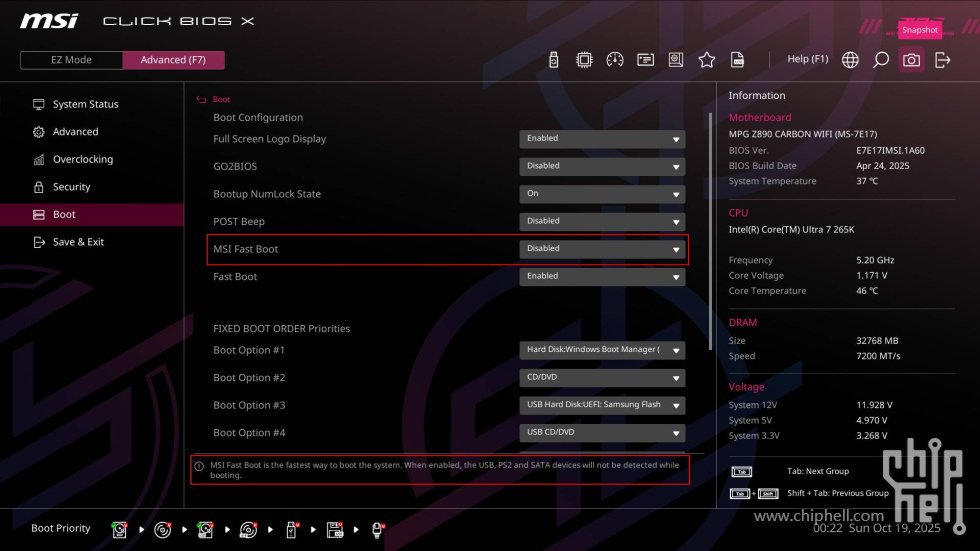
Task: Click the USB flash drive icon in toolbar
Action: click(x=554, y=60)
